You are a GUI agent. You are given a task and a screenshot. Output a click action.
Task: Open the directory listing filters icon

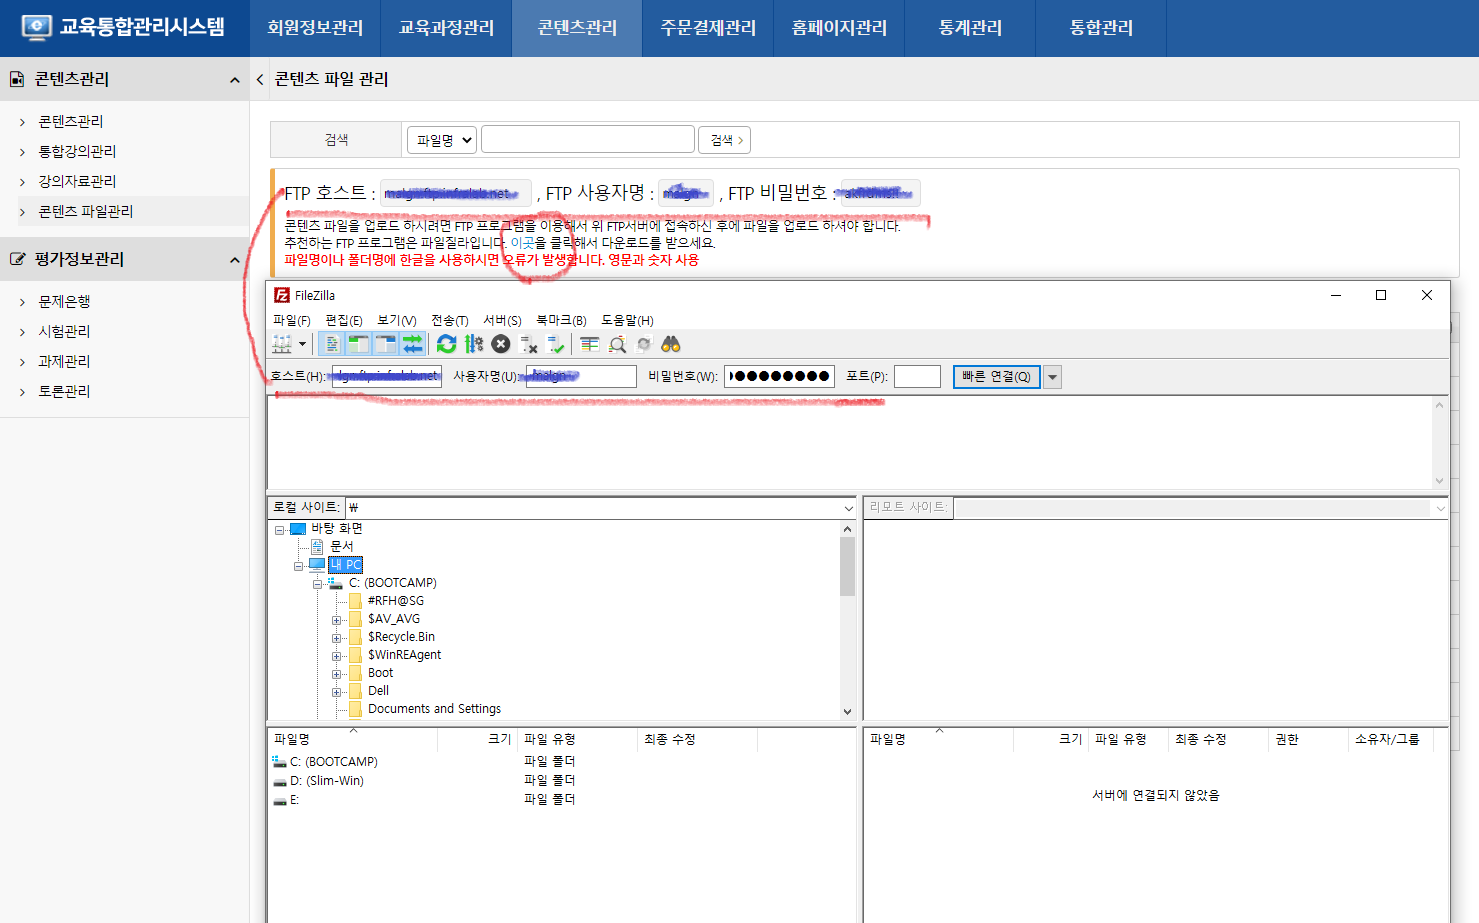point(590,344)
